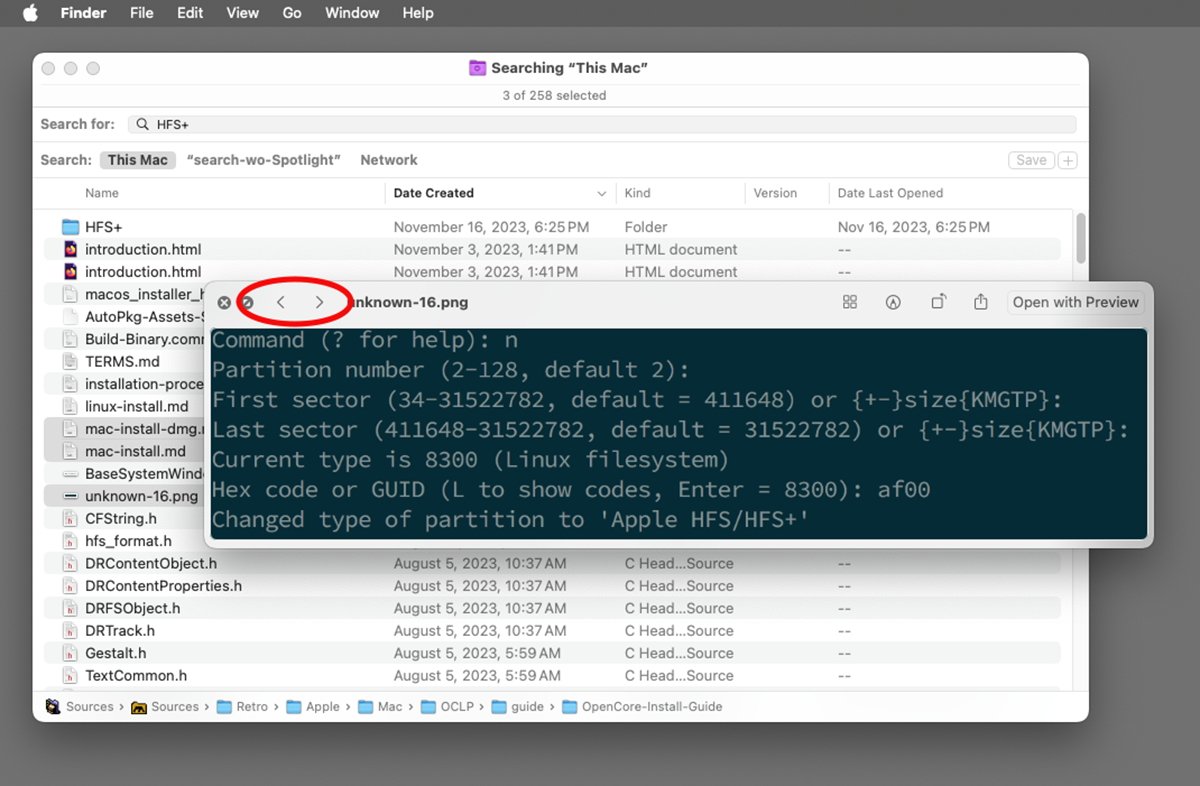Screen dimensions: 1200x786
Task: Rotate the image with the rotate icon
Action: point(938,302)
